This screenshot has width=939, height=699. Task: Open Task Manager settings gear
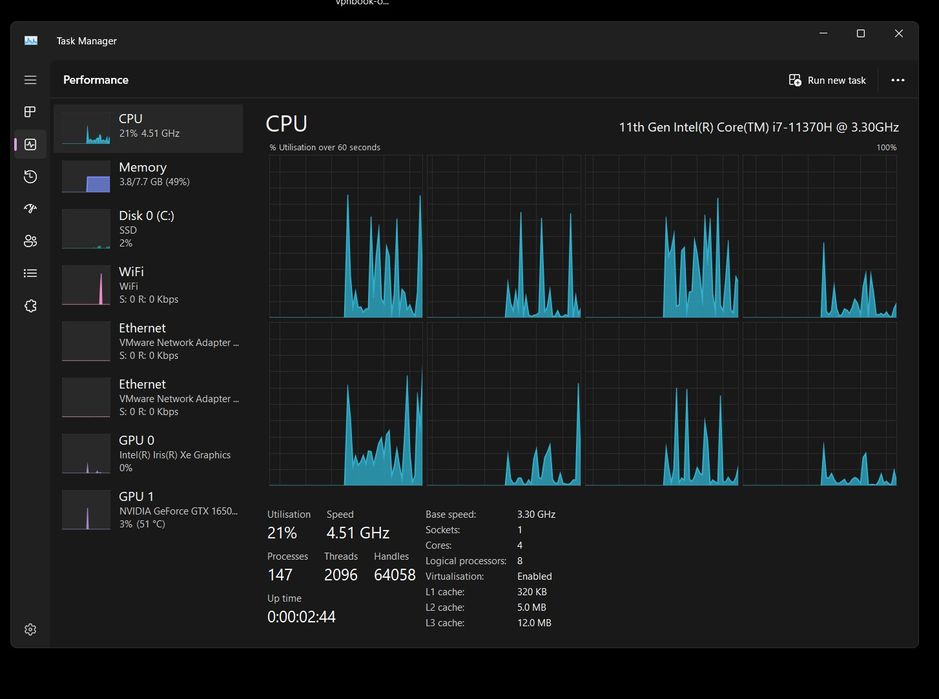(x=30, y=630)
